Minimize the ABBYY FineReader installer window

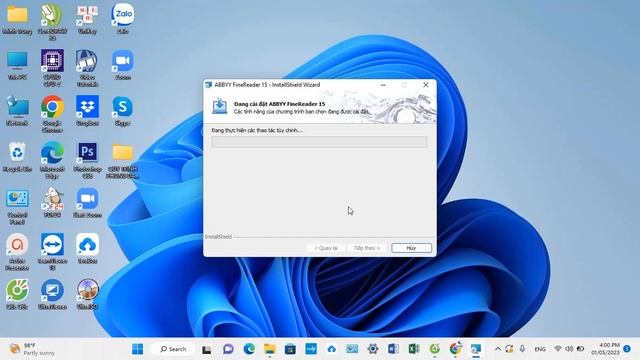(383, 84)
